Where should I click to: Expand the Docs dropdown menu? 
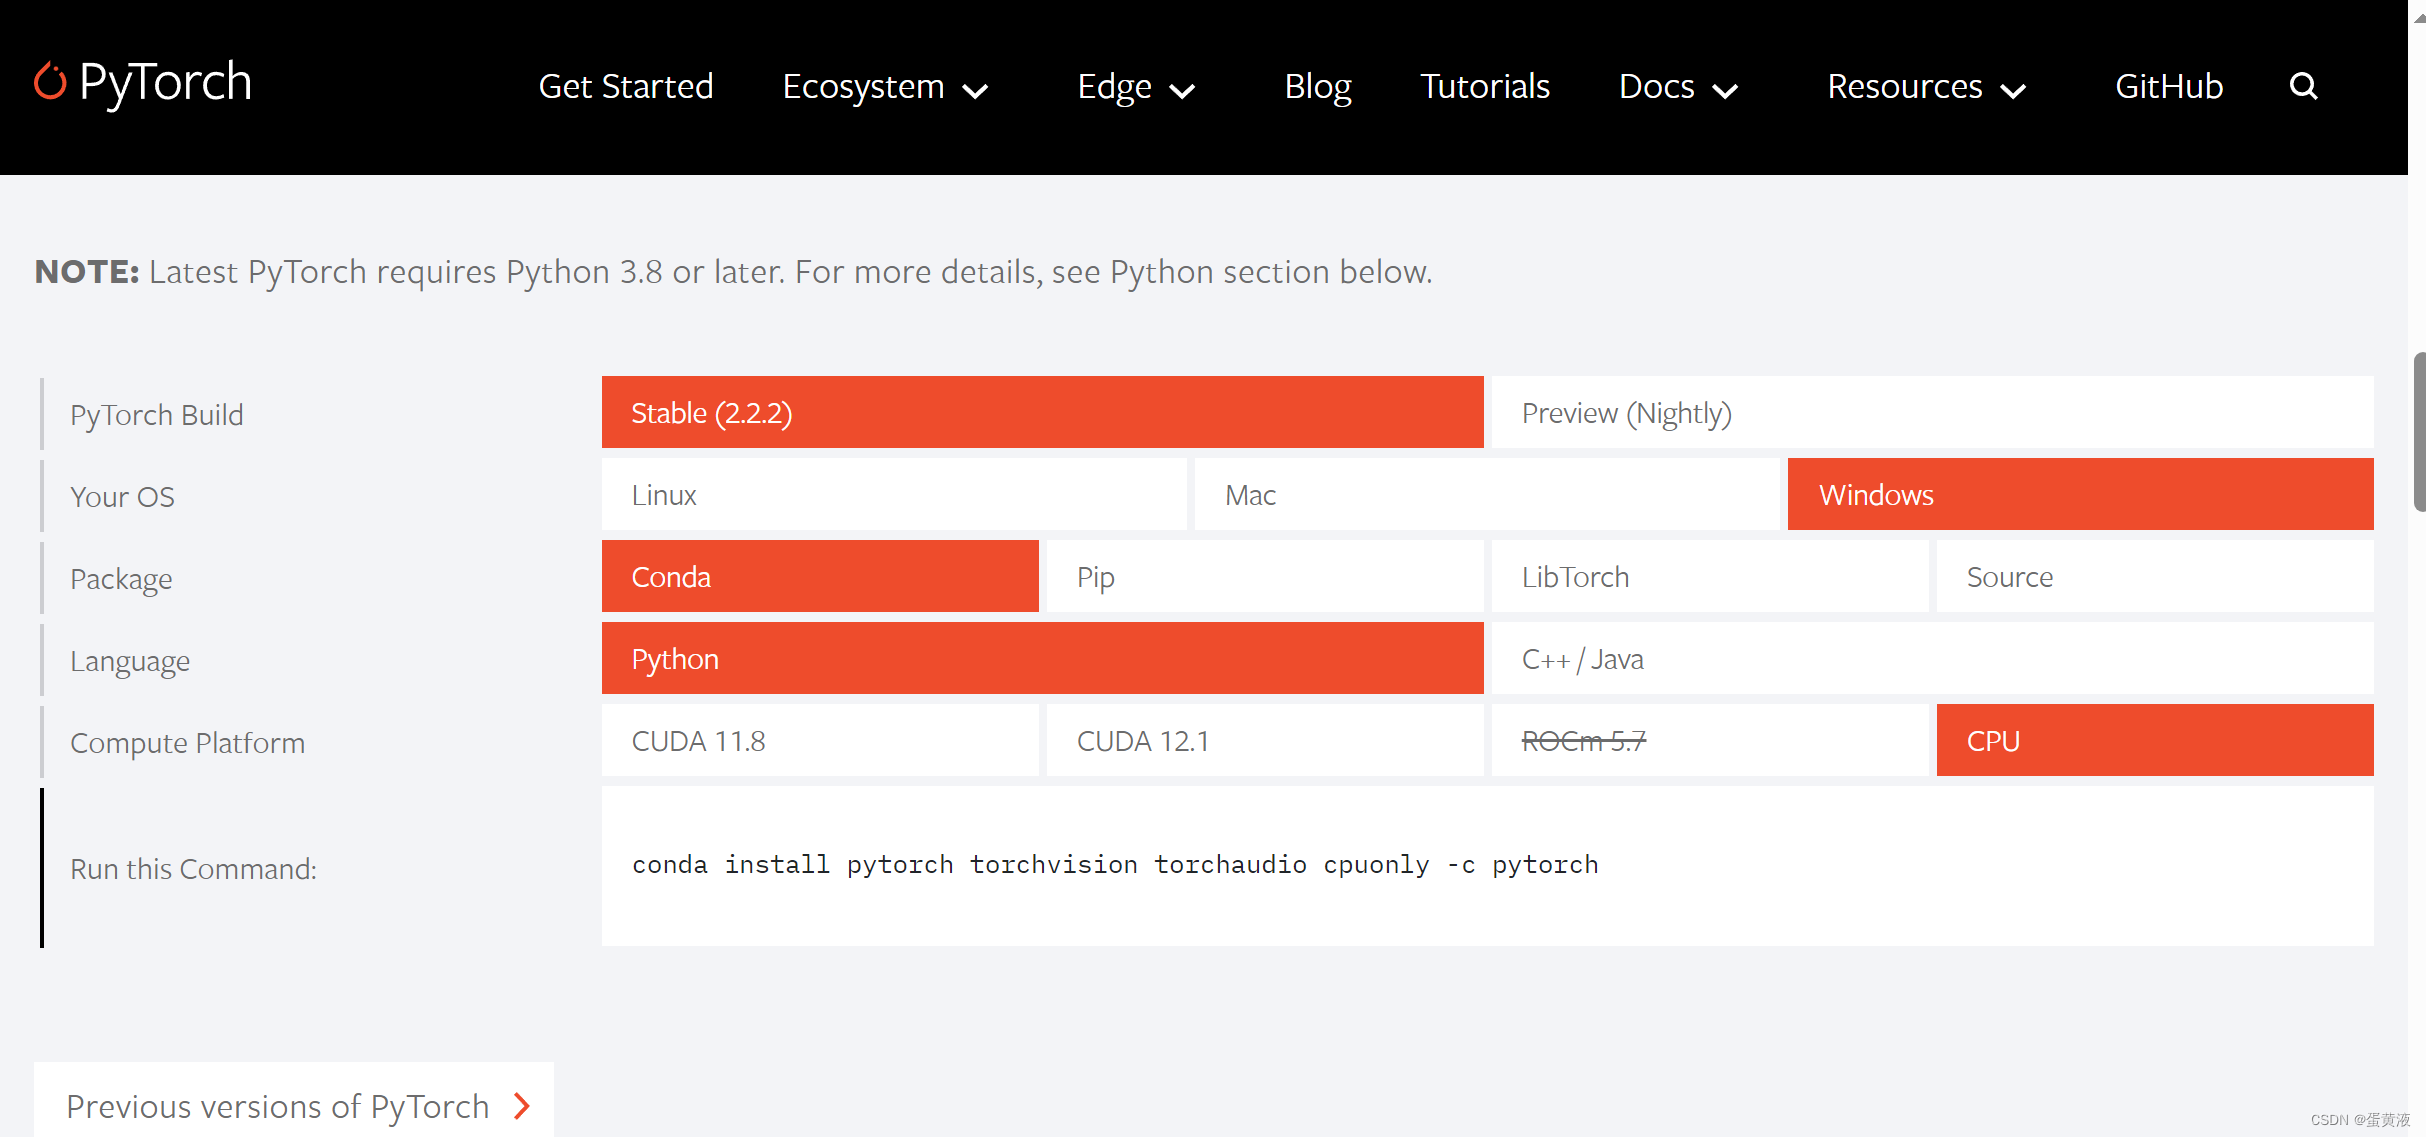click(1678, 87)
